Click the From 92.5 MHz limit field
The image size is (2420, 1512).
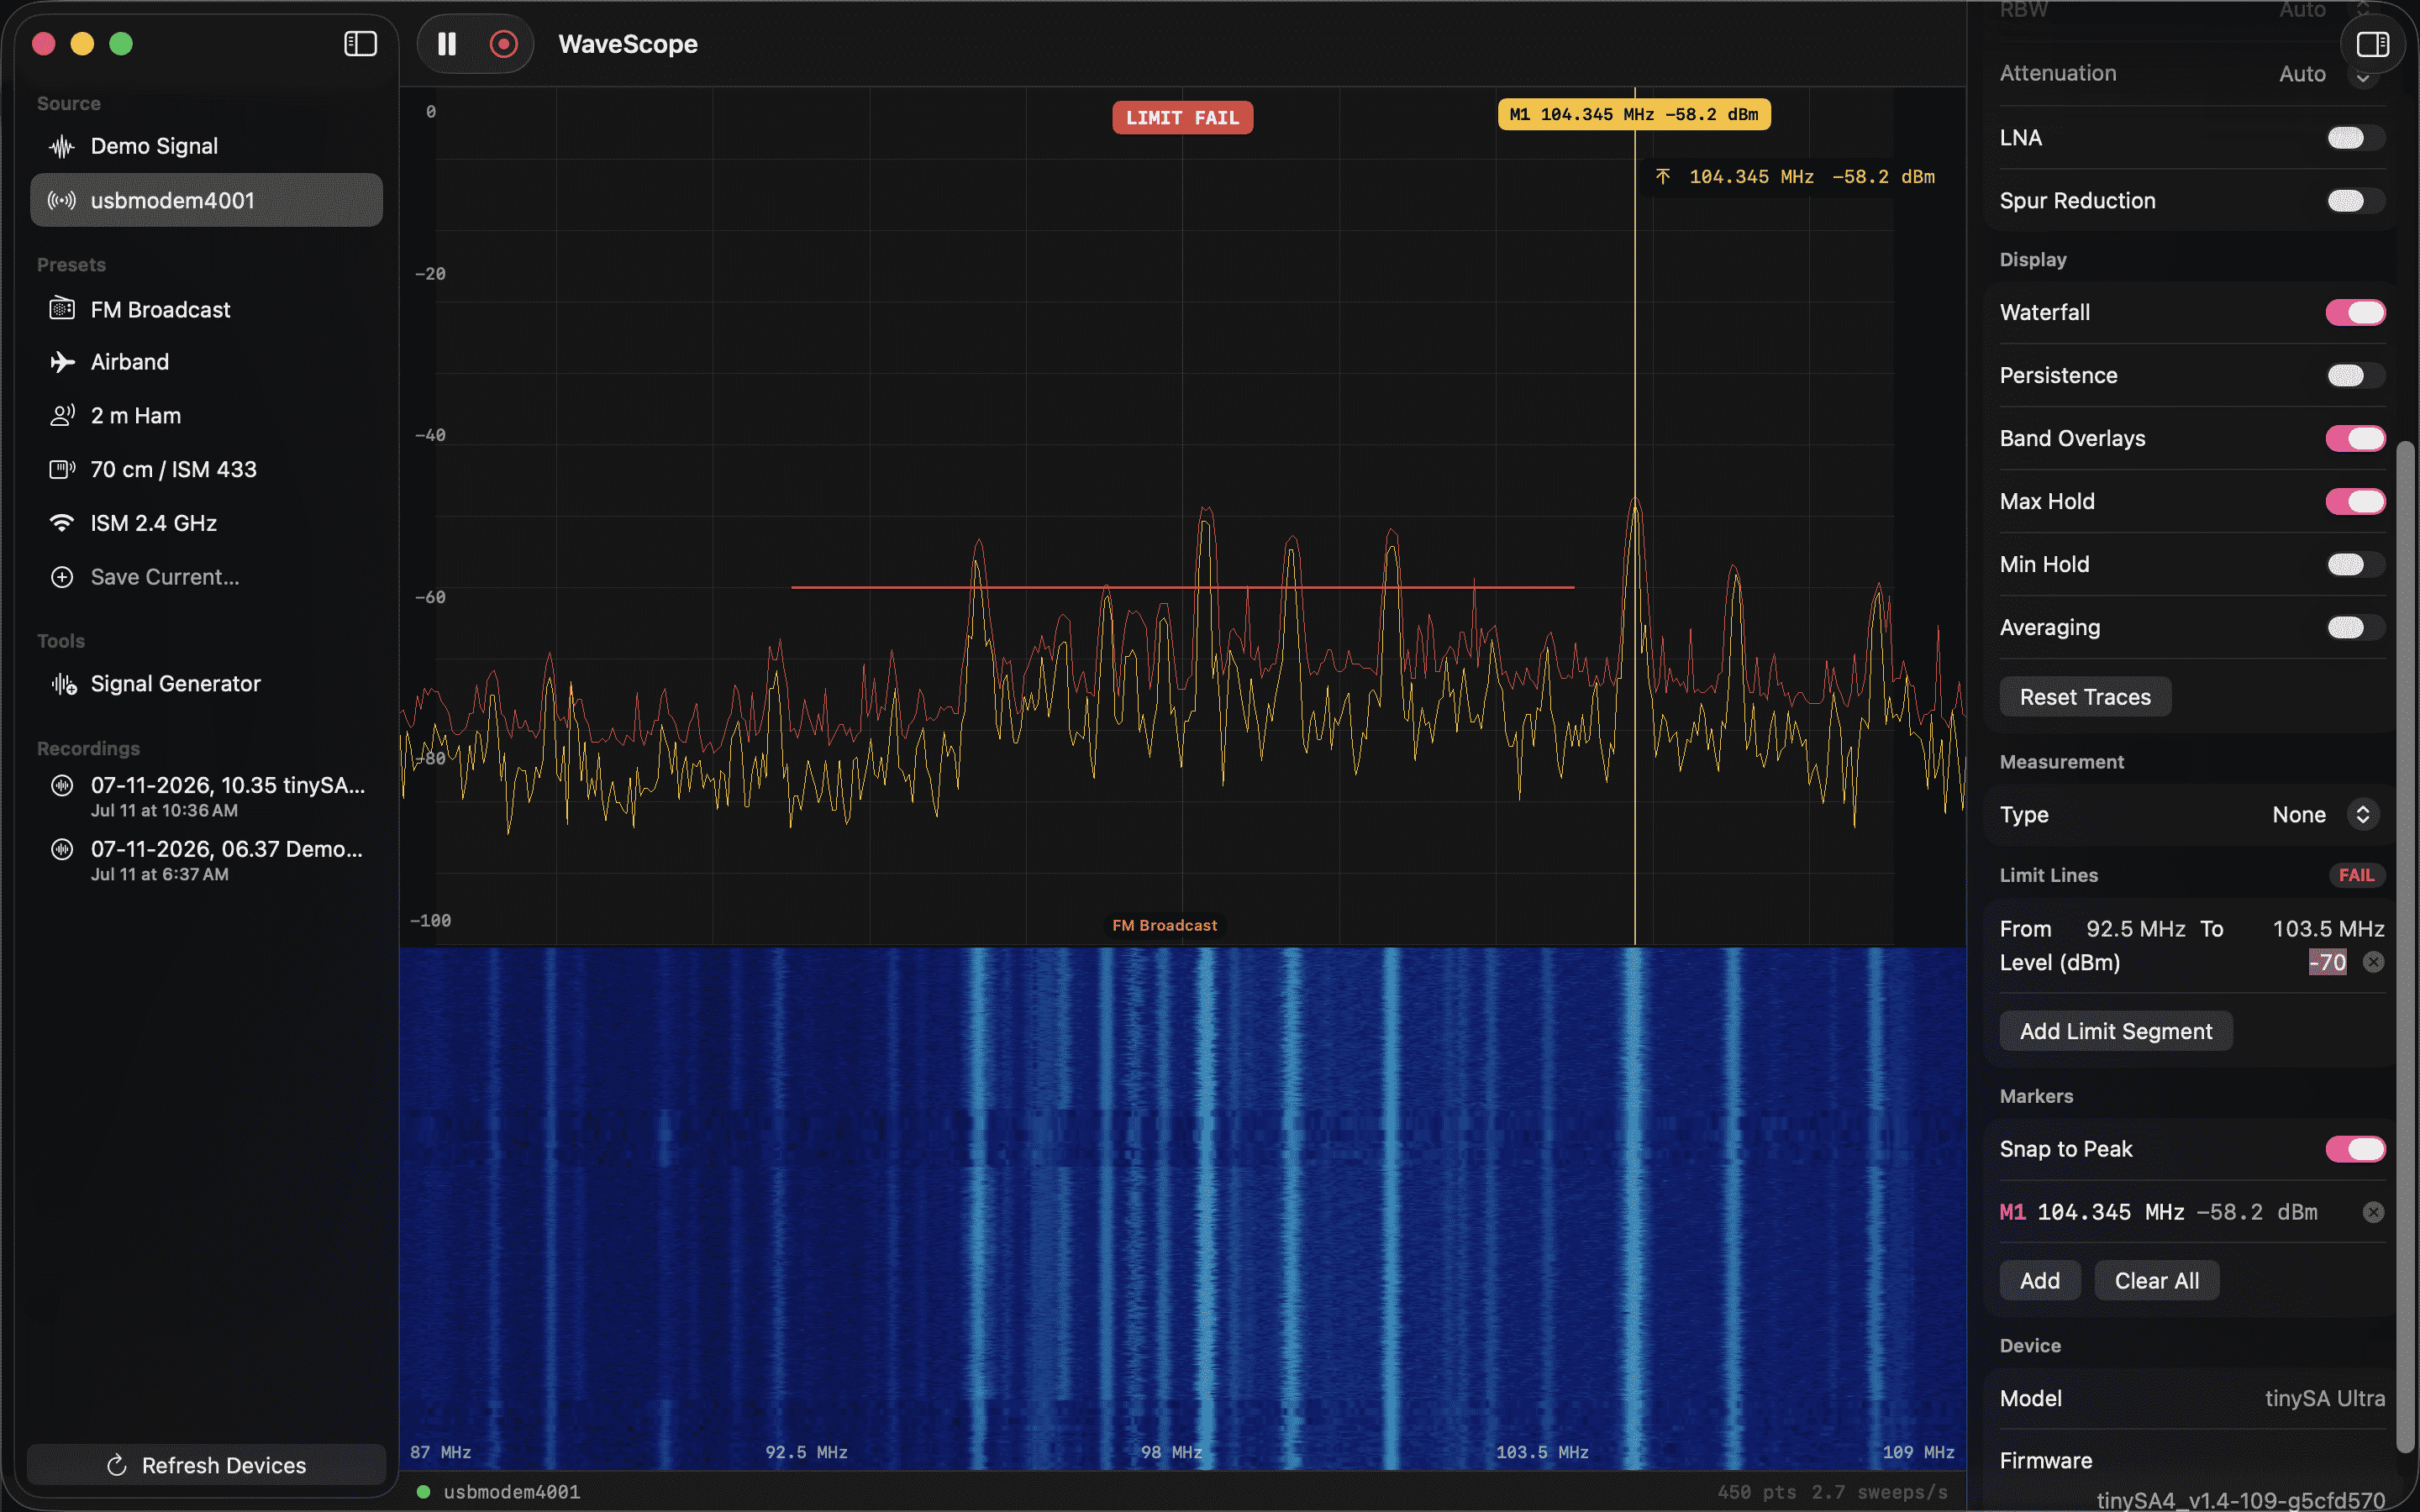point(2135,929)
